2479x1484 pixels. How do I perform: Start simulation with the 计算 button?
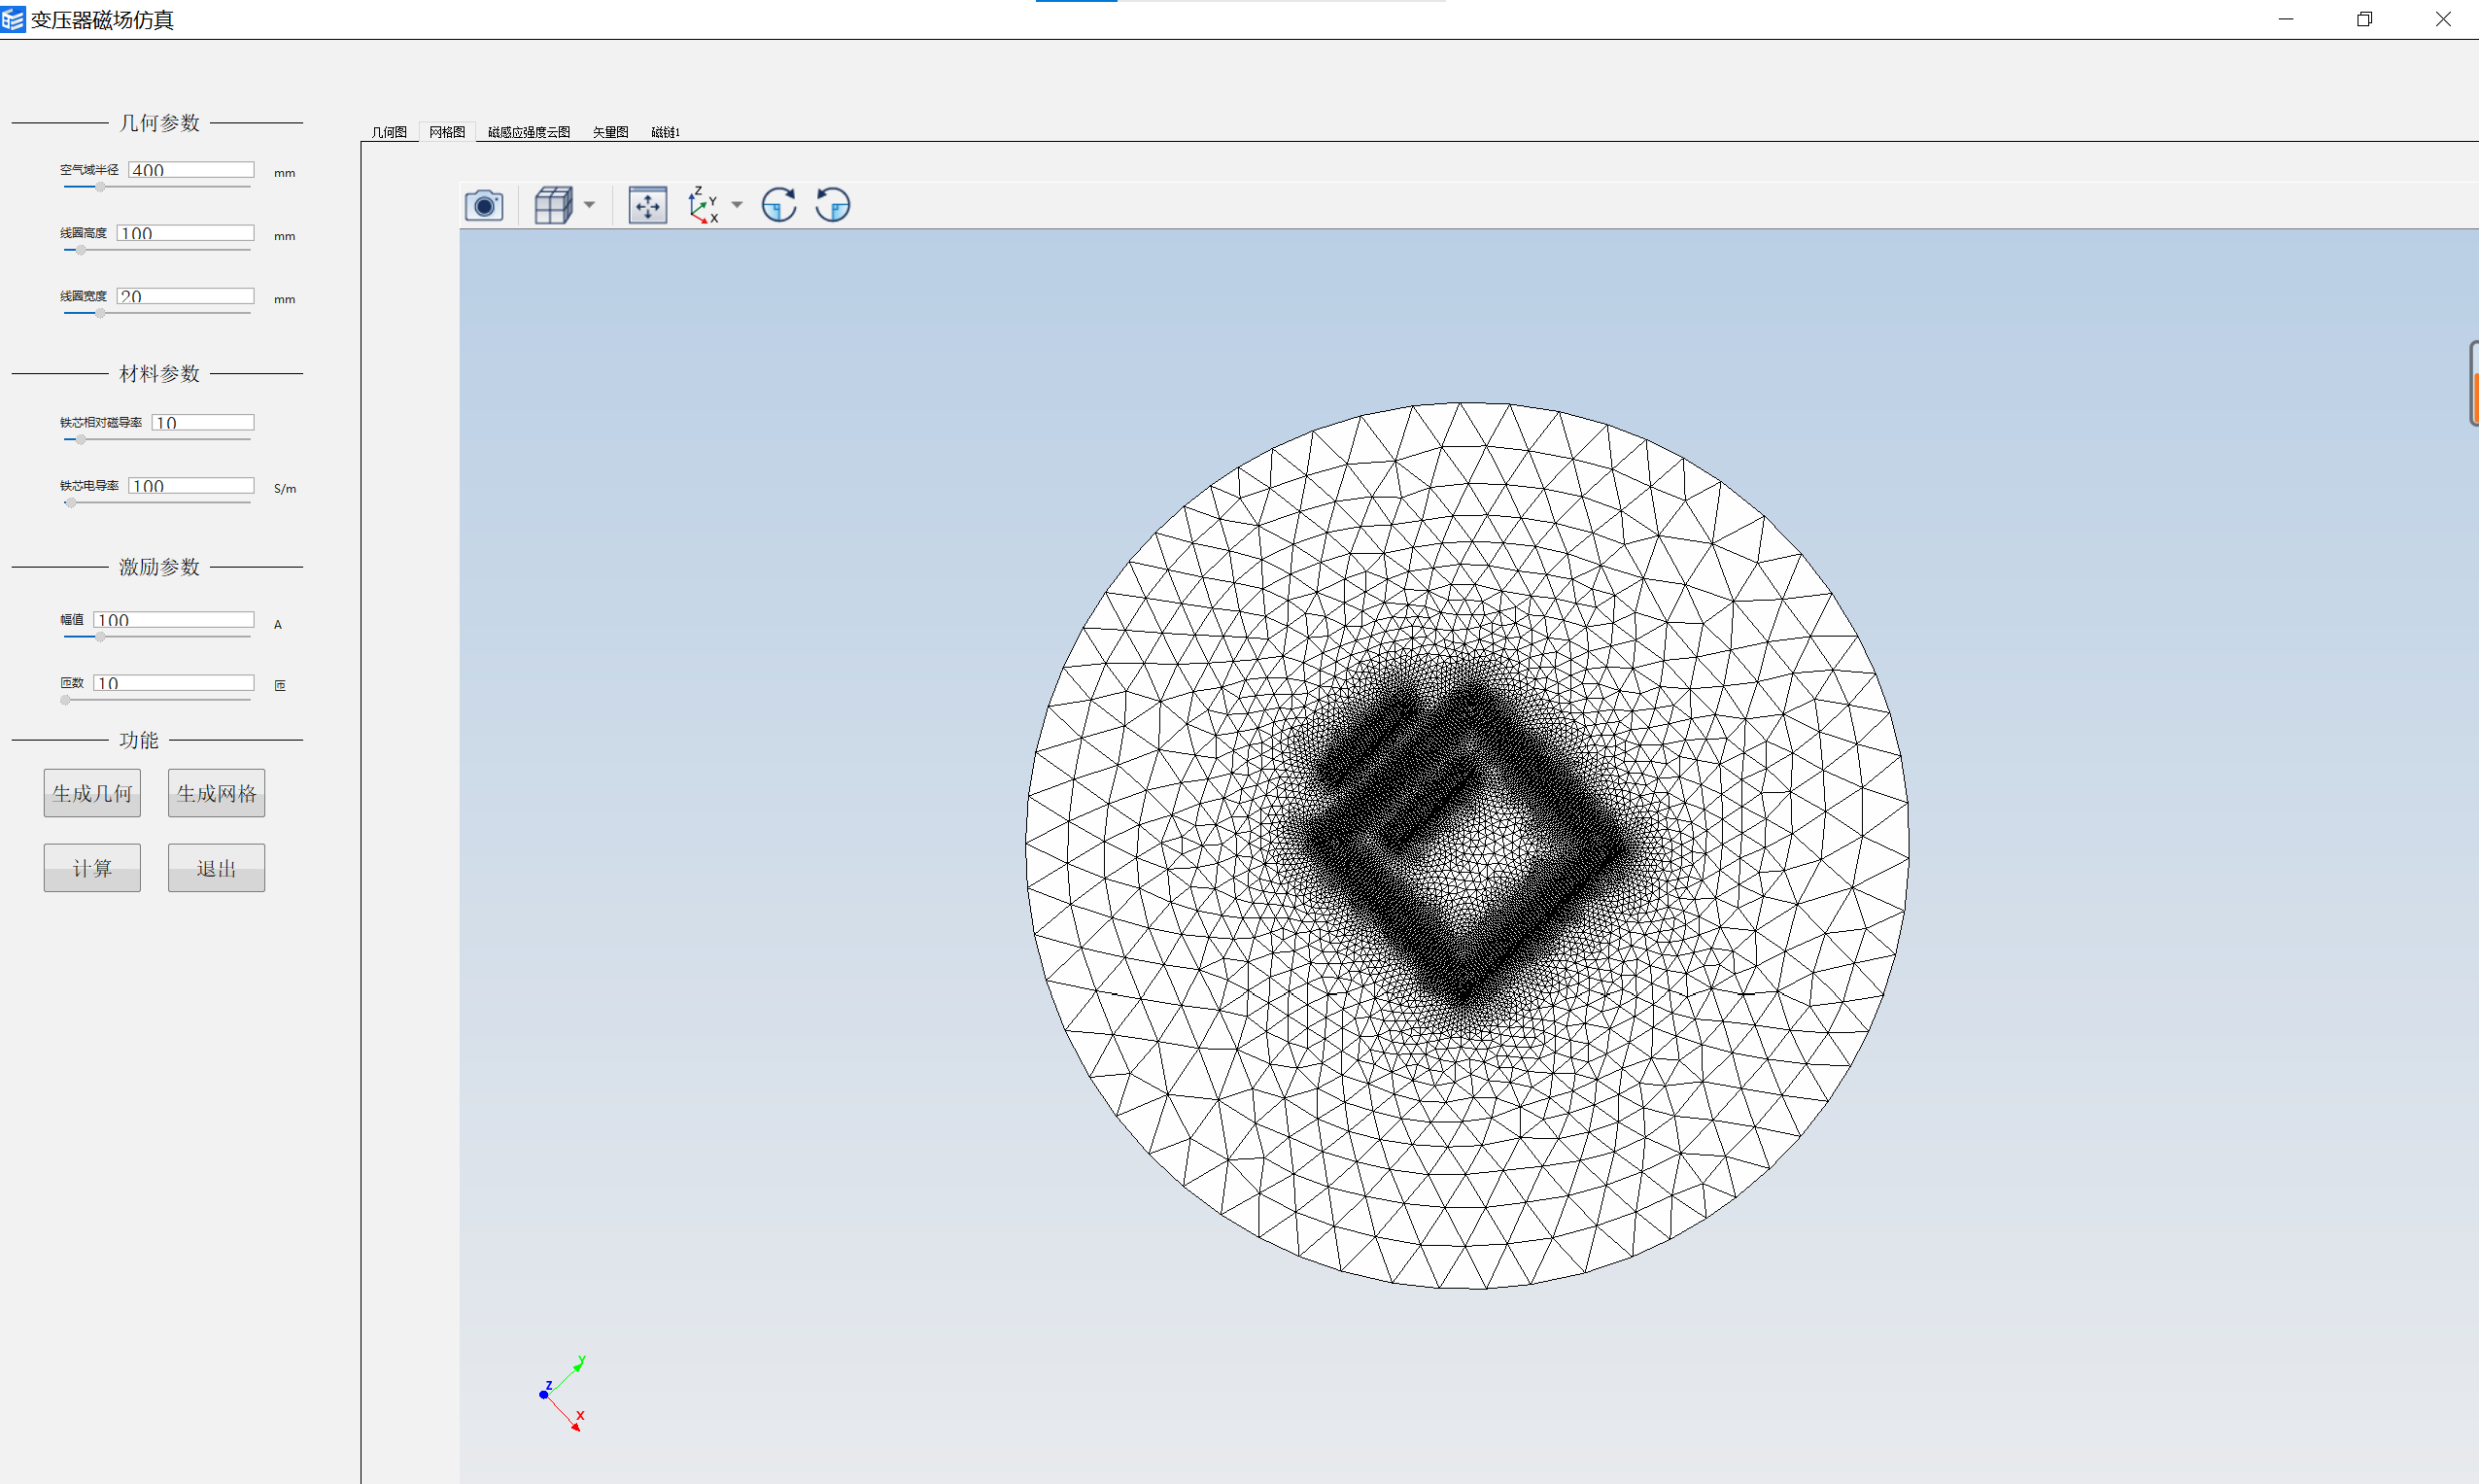pos(92,868)
